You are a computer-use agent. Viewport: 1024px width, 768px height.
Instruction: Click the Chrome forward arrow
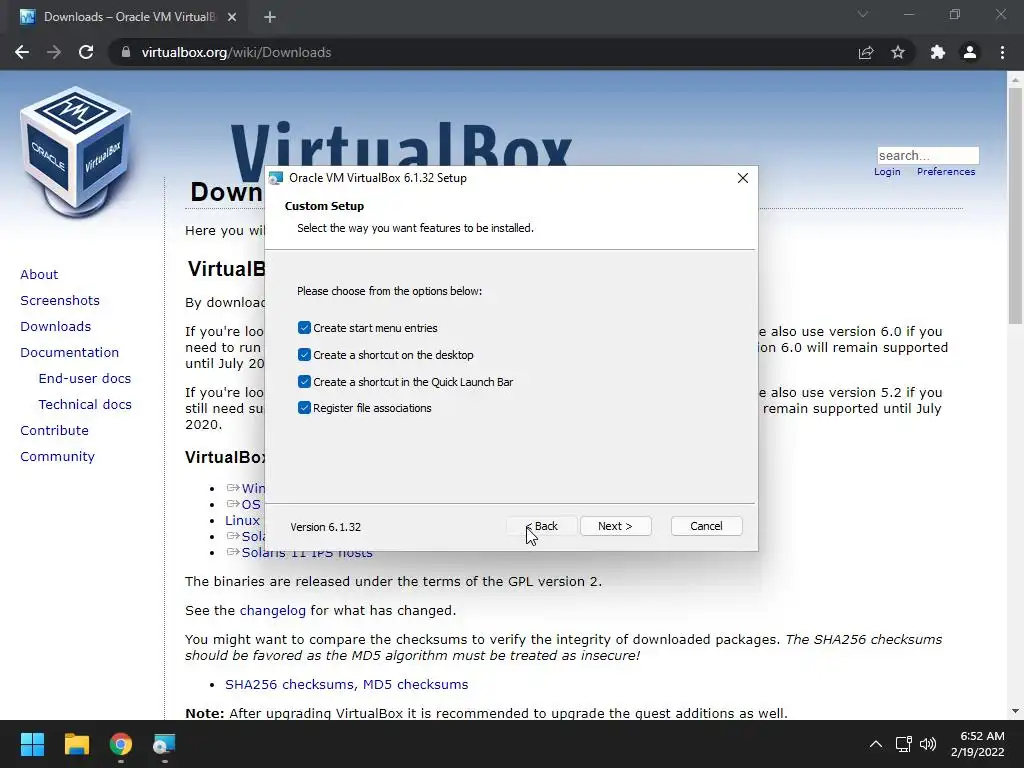coord(54,52)
